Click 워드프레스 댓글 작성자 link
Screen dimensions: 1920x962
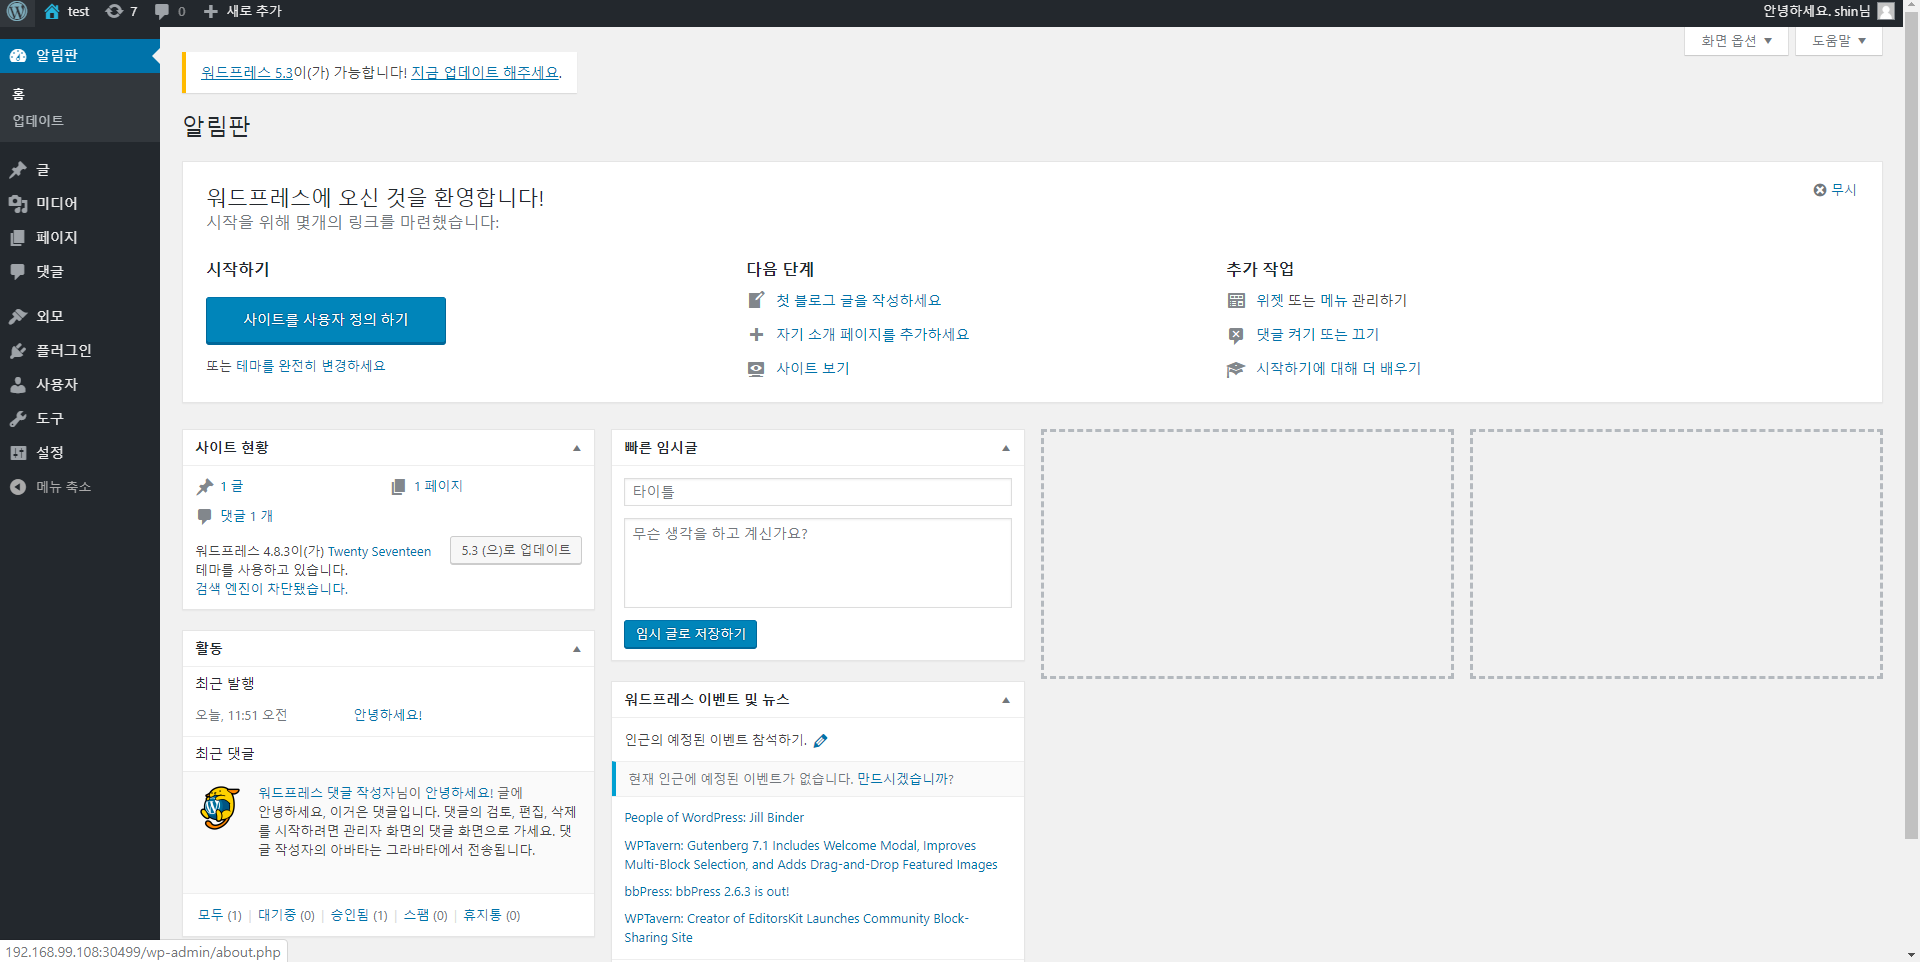click(326, 793)
